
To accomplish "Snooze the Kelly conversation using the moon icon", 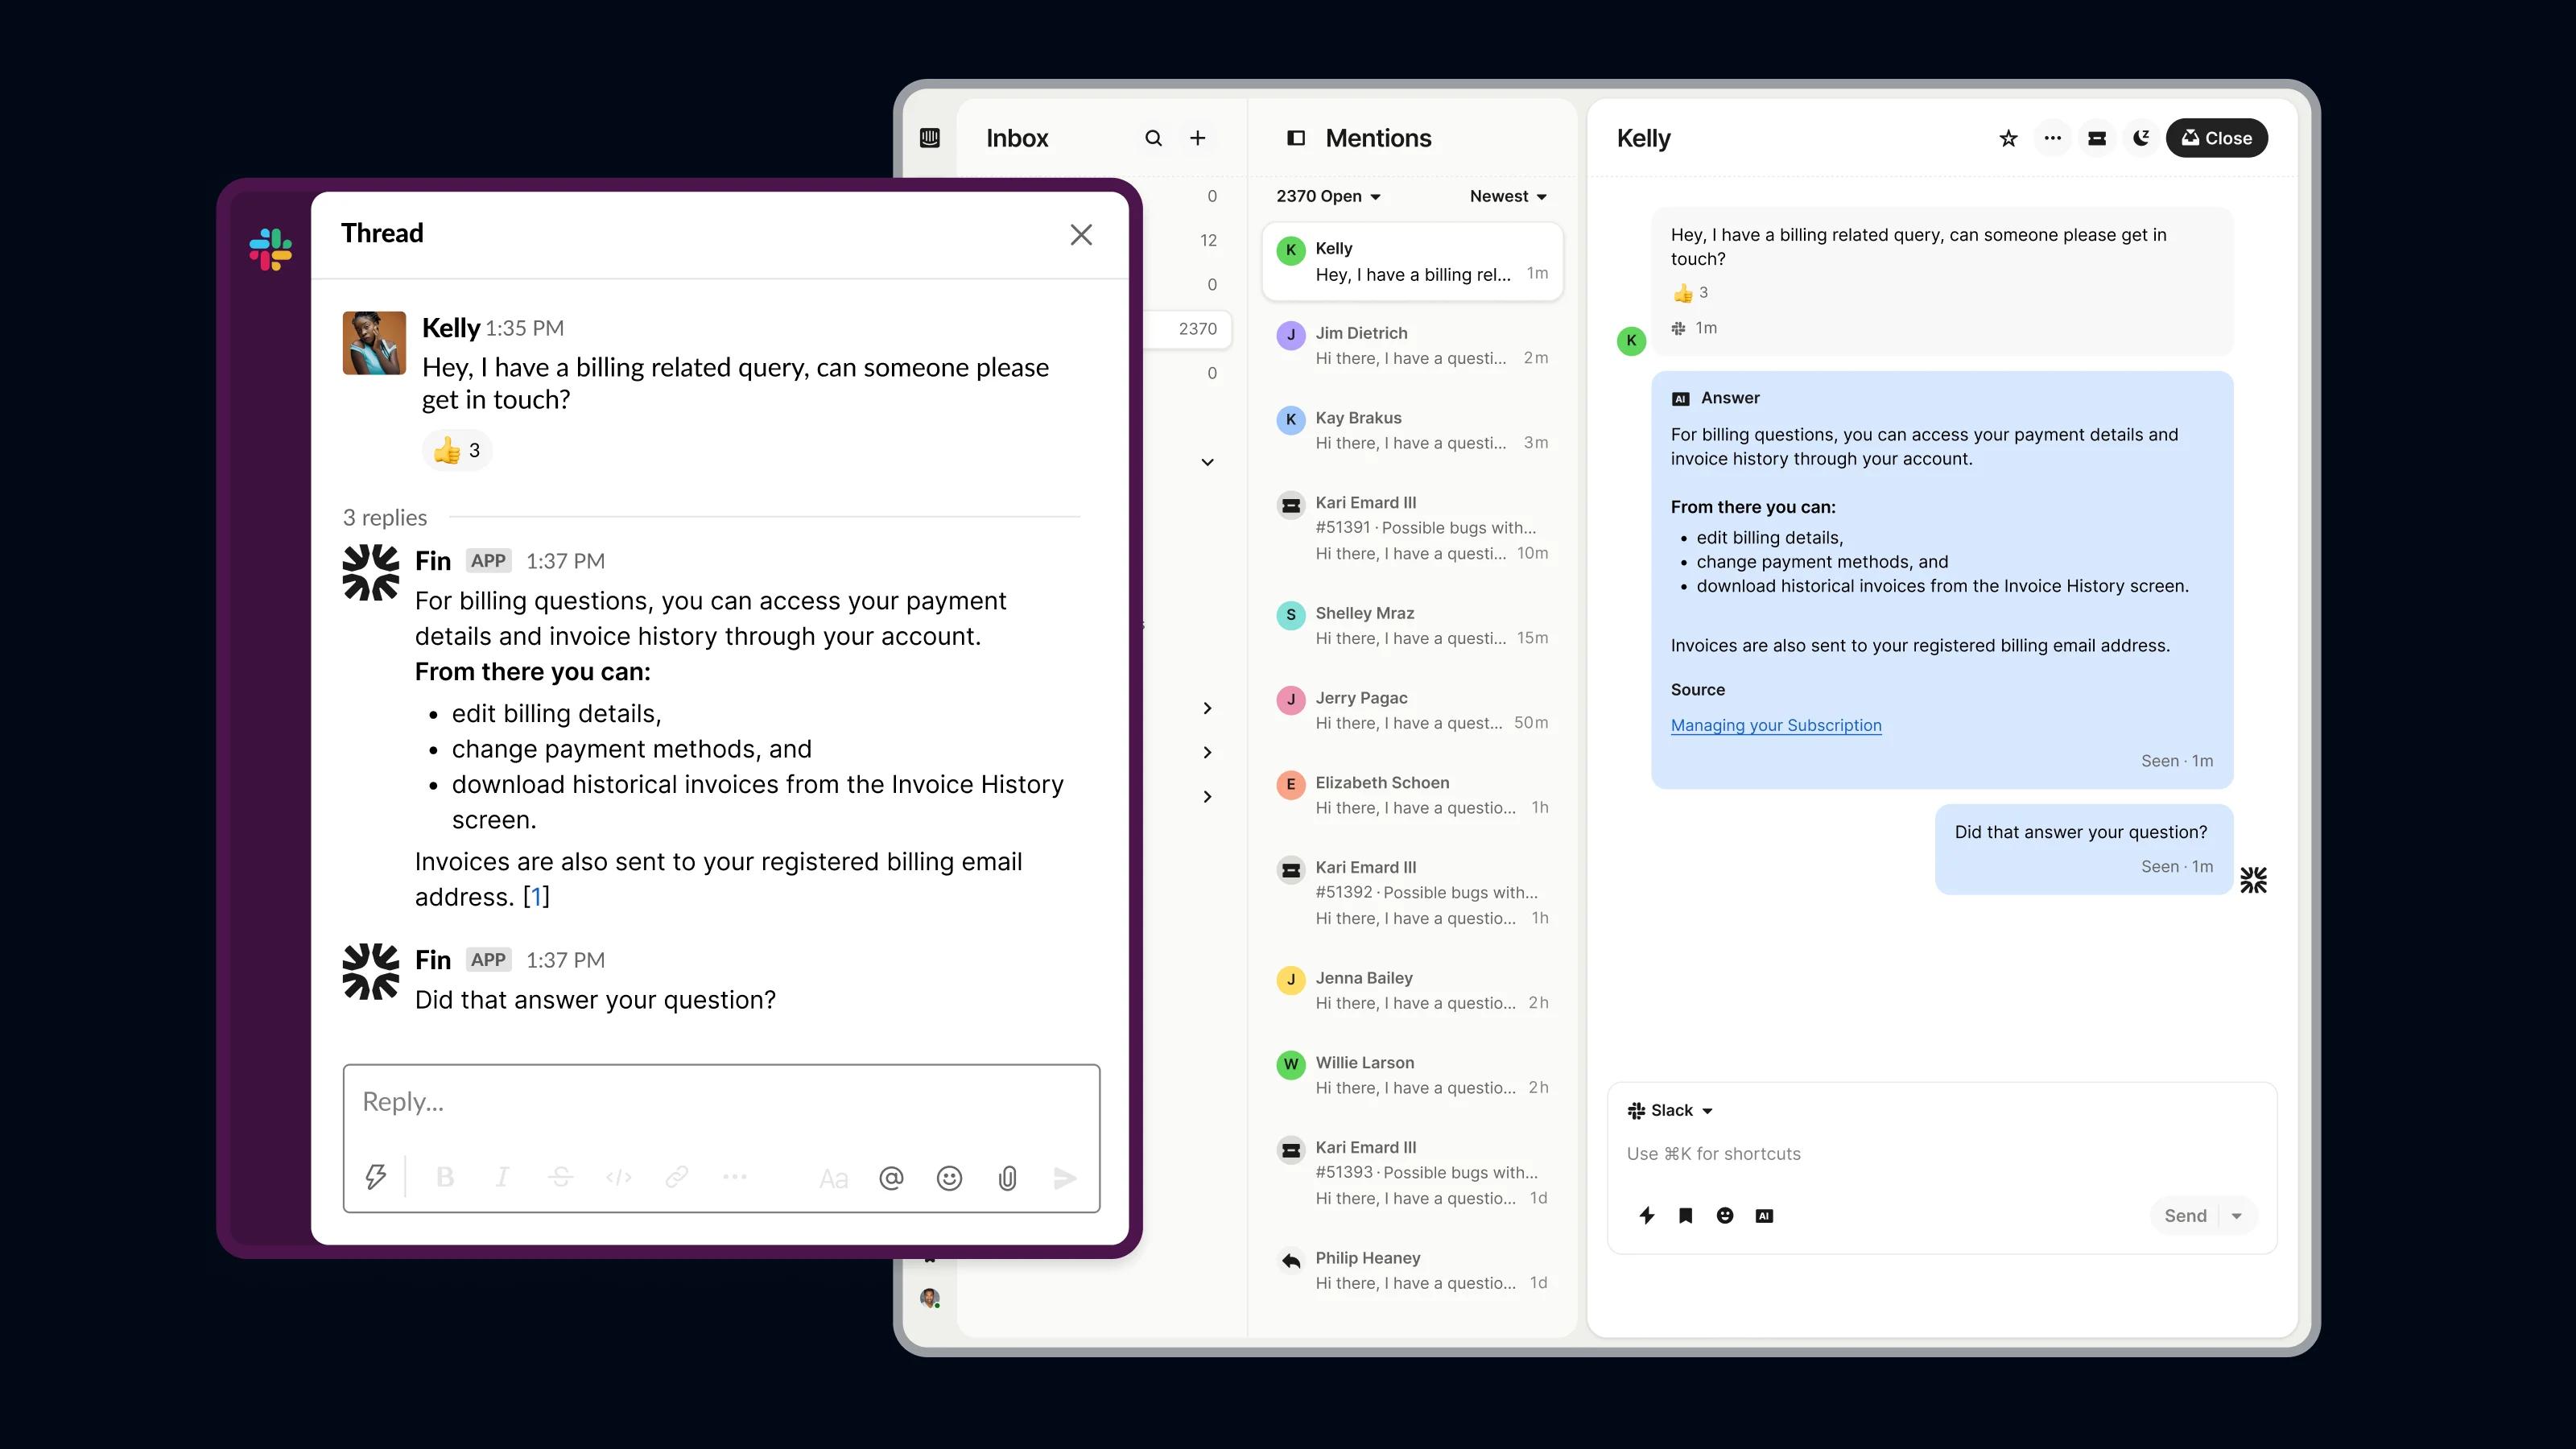I will 2140,138.
